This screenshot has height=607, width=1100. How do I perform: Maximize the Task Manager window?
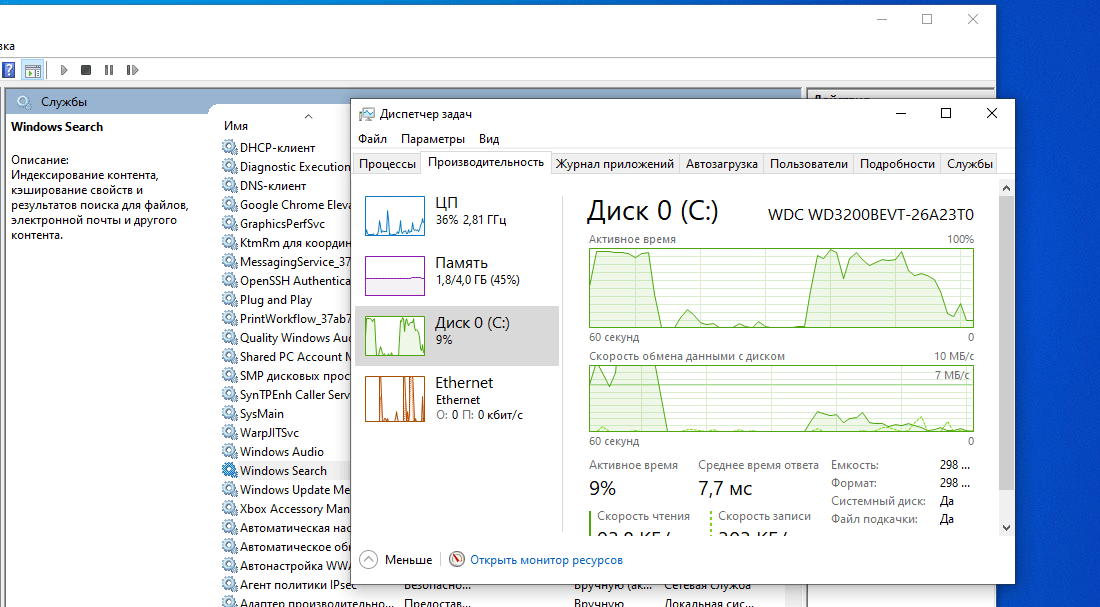(946, 113)
